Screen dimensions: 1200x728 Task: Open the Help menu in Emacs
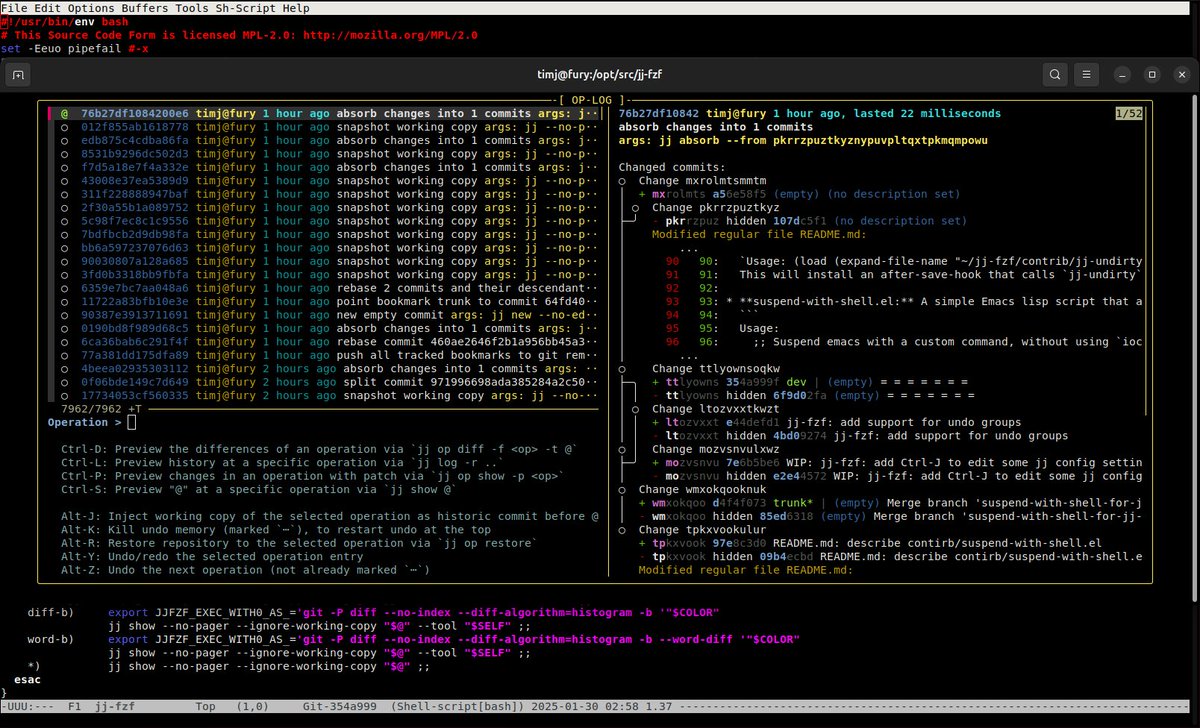[x=295, y=8]
